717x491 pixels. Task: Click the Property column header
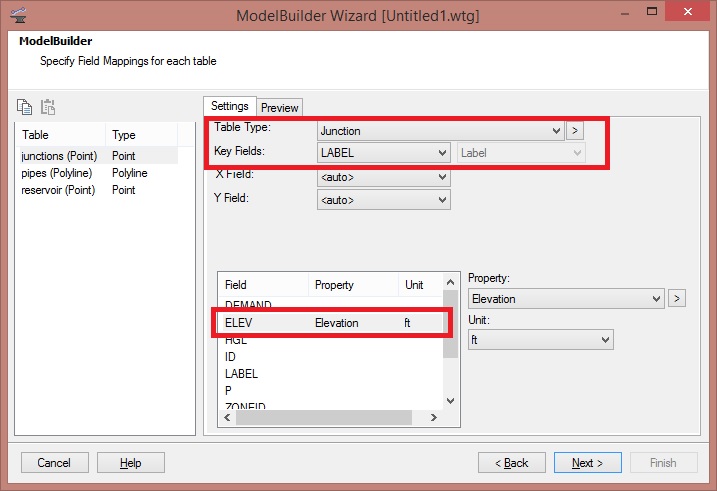[353, 285]
